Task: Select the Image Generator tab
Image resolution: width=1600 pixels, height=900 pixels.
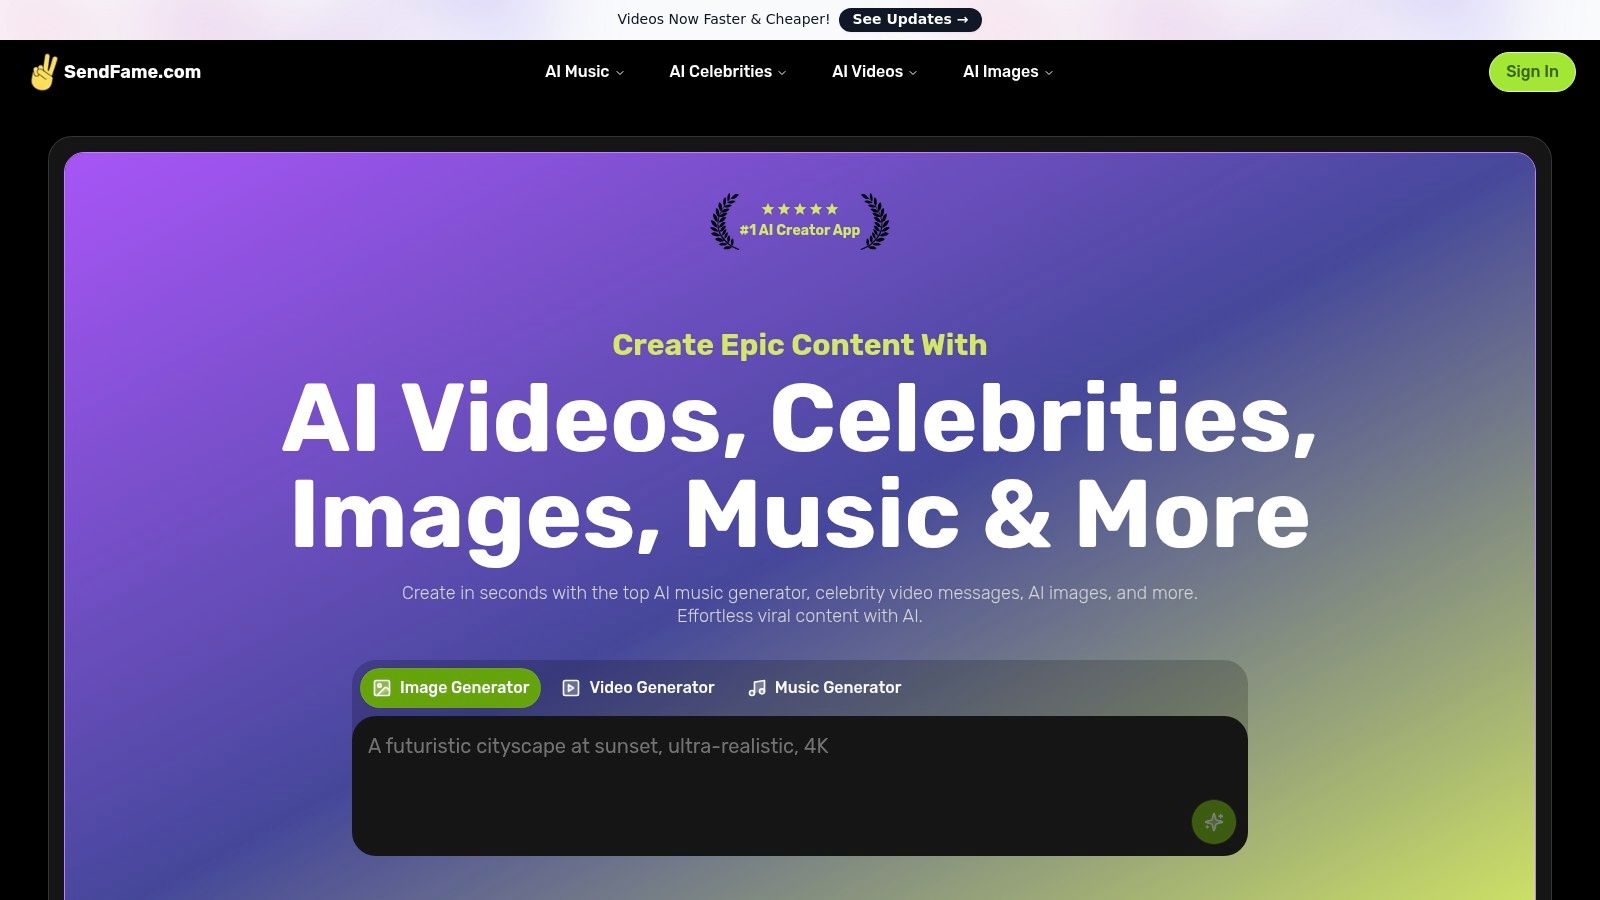Action: tap(449, 687)
